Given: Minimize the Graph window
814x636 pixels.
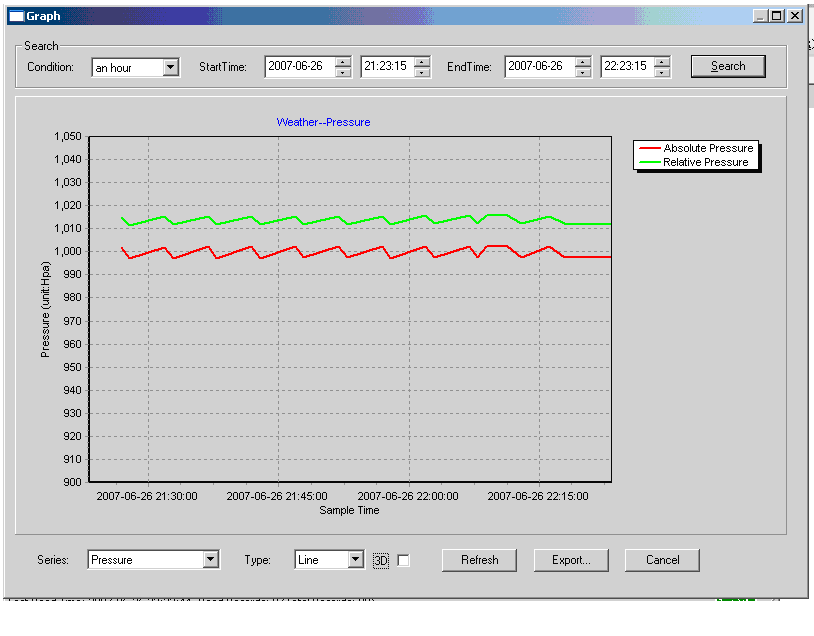Looking at the screenshot, I should coord(760,16).
